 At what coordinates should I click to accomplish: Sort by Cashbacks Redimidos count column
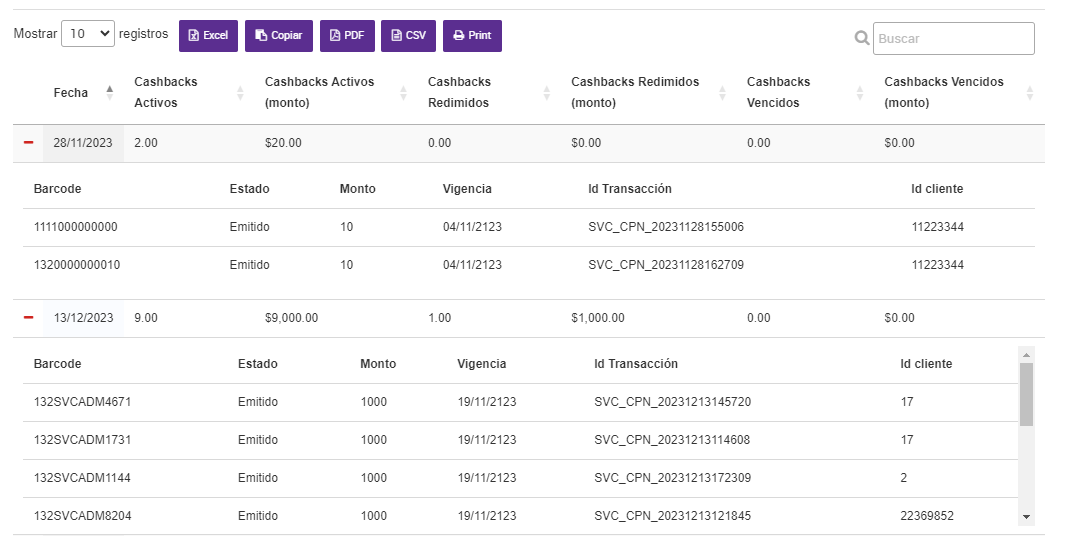click(547, 92)
